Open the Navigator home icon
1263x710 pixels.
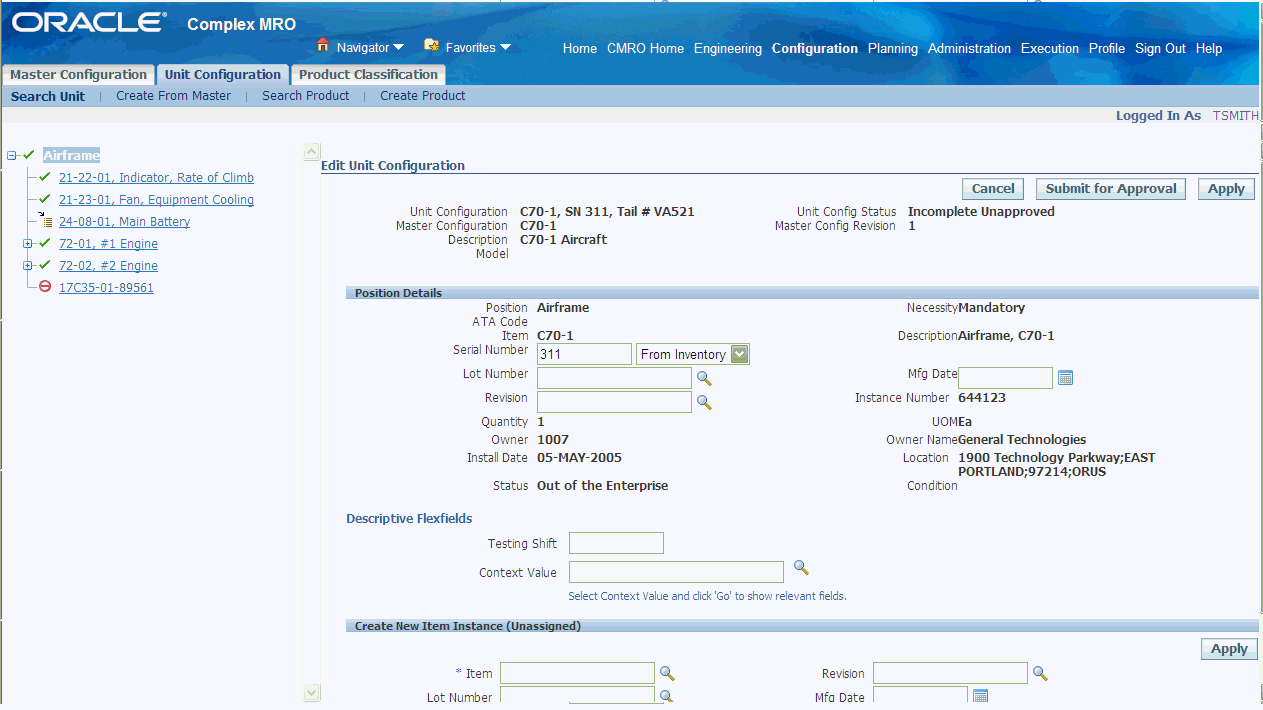[x=323, y=45]
